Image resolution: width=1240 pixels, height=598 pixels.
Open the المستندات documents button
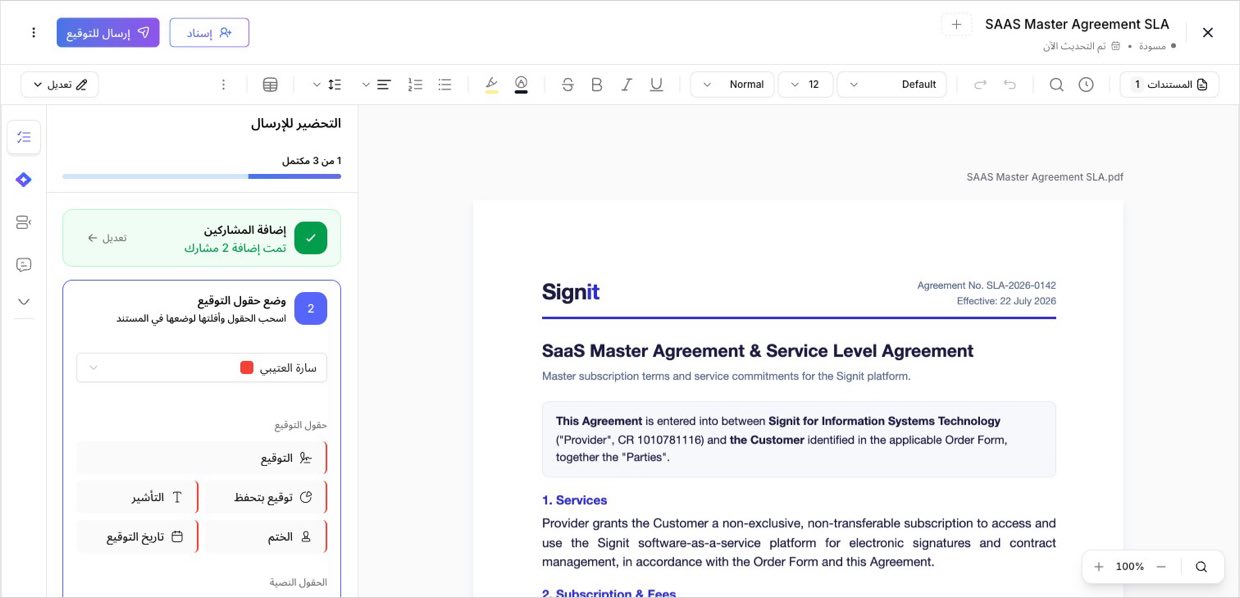coord(1169,85)
